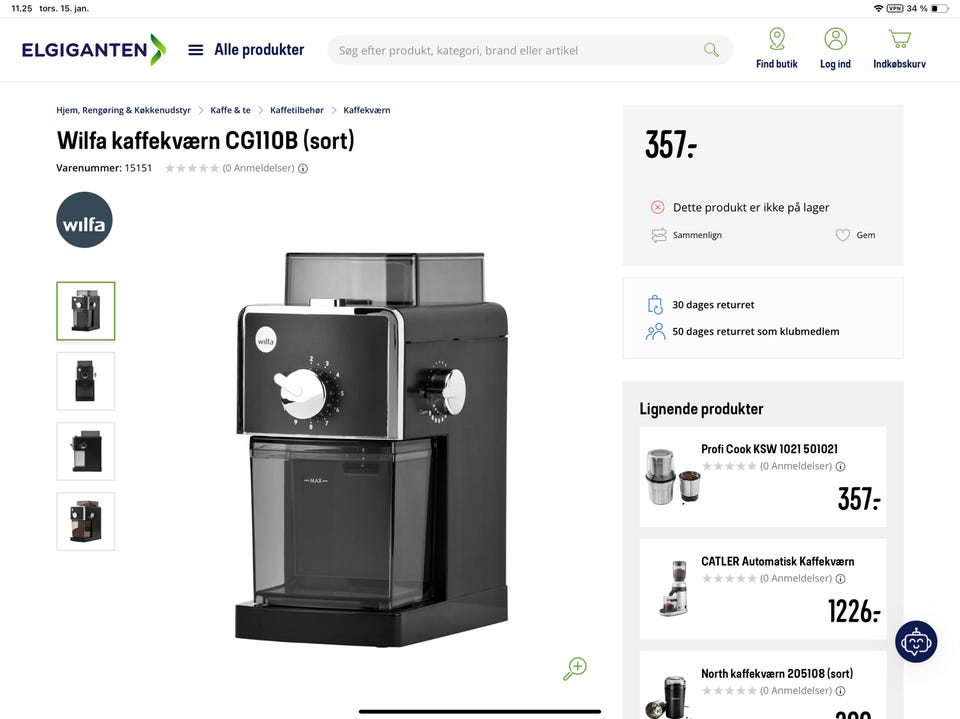Image resolution: width=960 pixels, height=719 pixels.
Task: Toggle Sammenlign compare for this product
Action: pos(686,235)
